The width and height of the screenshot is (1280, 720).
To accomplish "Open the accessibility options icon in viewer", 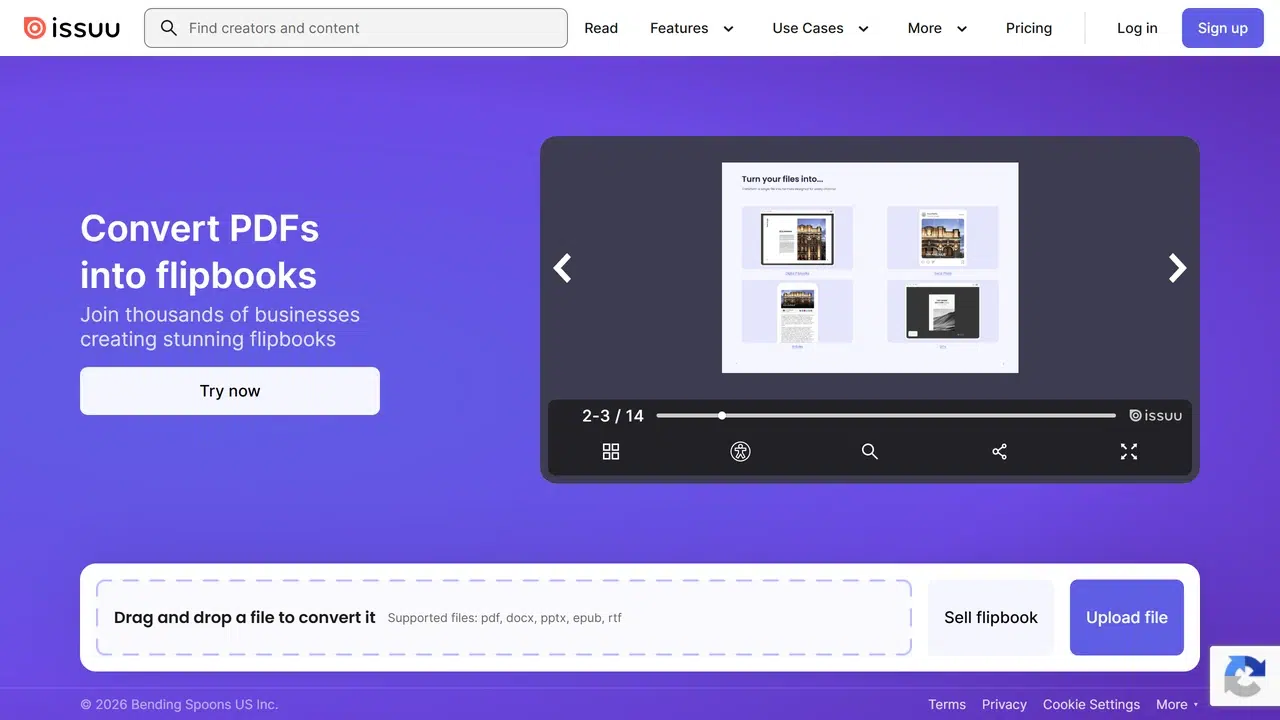I will click(x=740, y=452).
